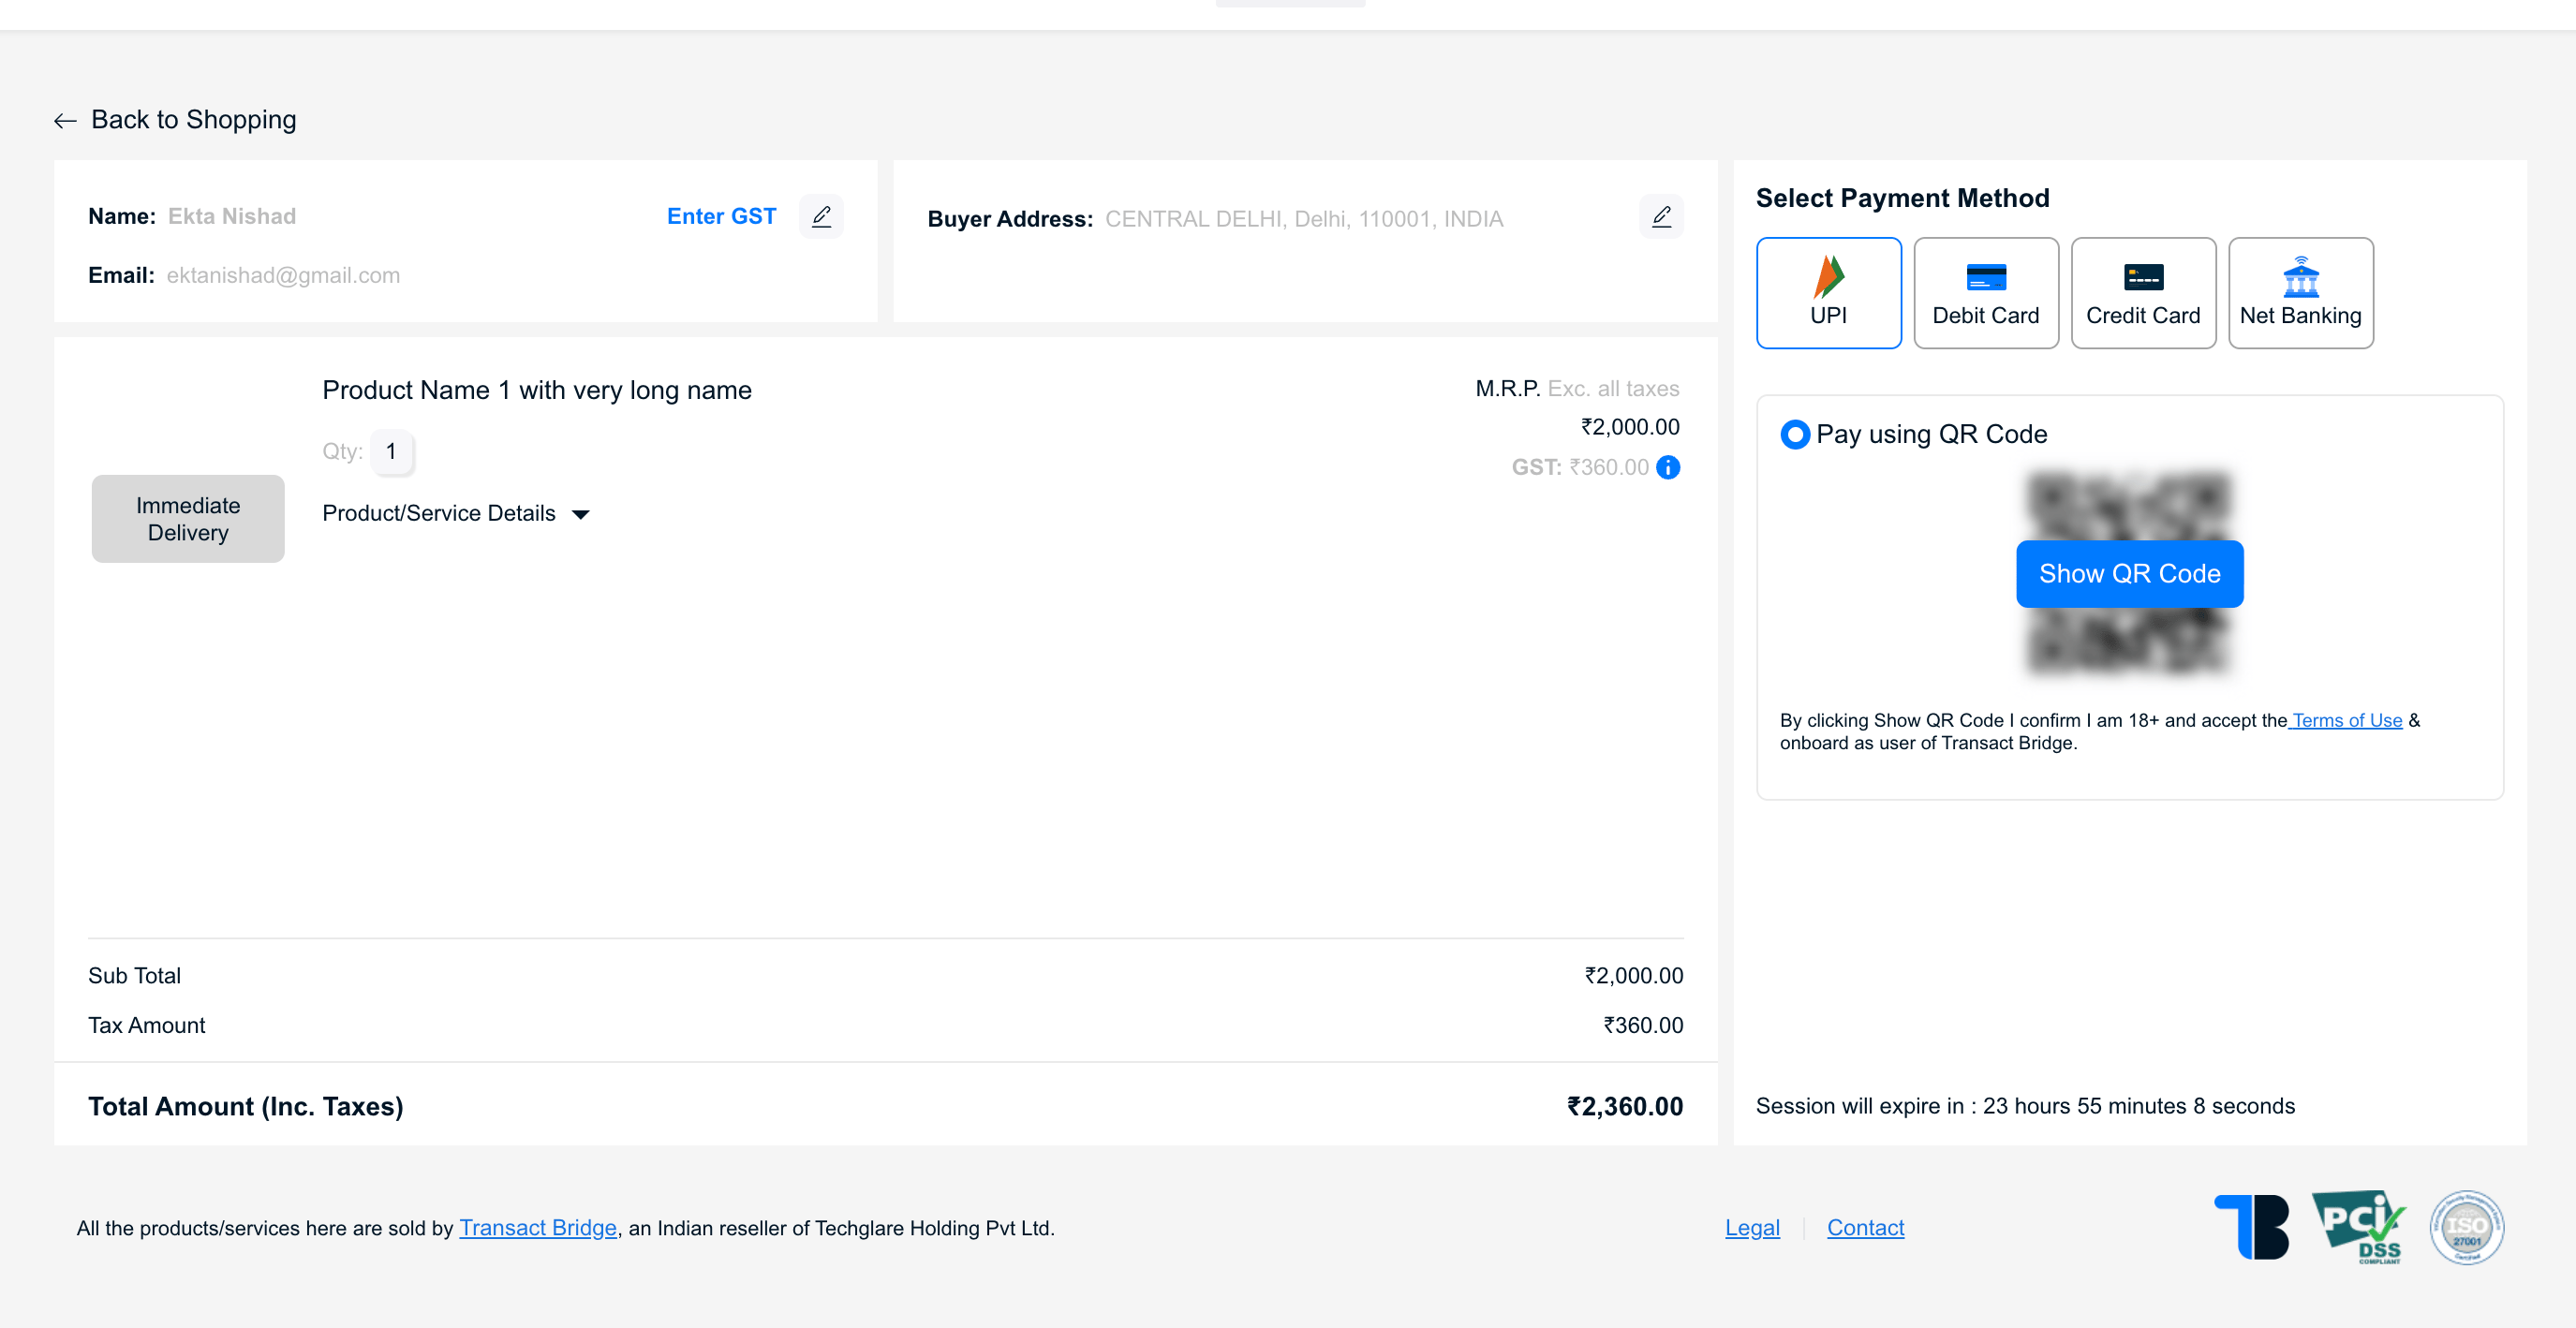
Task: Select the Debit Card payment method
Action: pos(1986,293)
